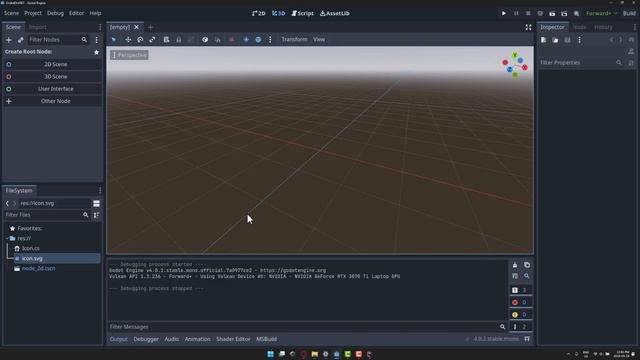Click the green Y axis gizmo circle
The height and width of the screenshot is (360, 640).
pyautogui.click(x=515, y=55)
